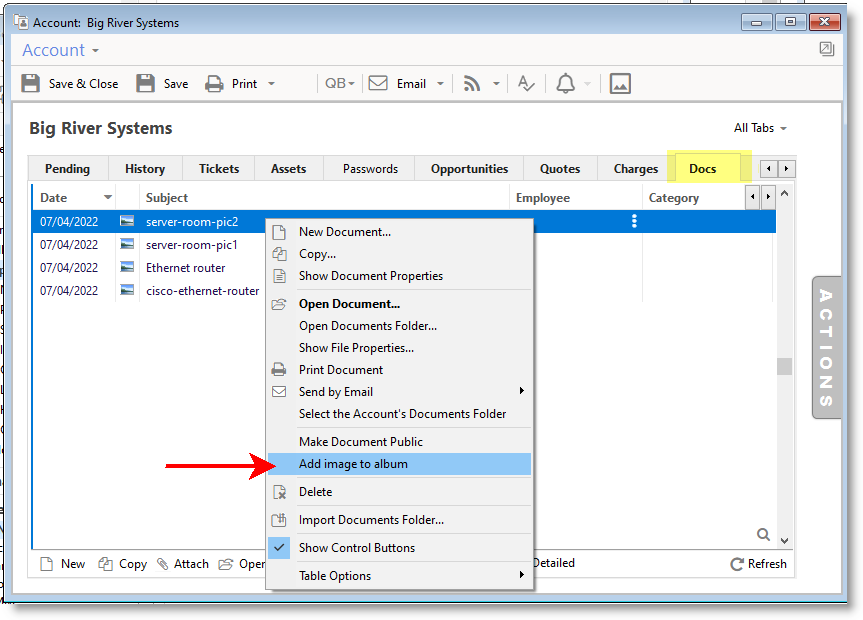Viewport: 863px width, 620px height.
Task: Click the Refresh button
Action: [x=758, y=564]
